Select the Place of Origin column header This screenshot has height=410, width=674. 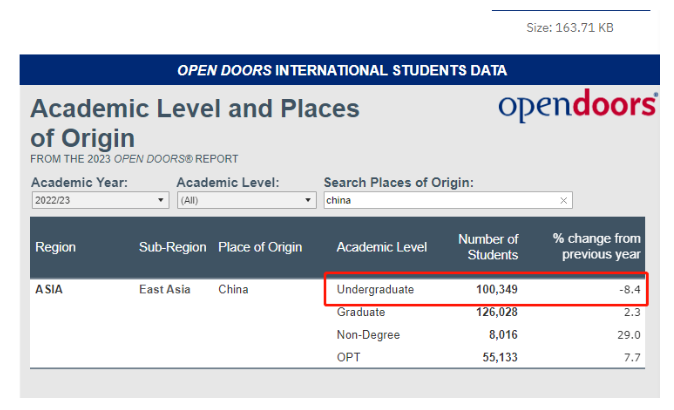(260, 247)
